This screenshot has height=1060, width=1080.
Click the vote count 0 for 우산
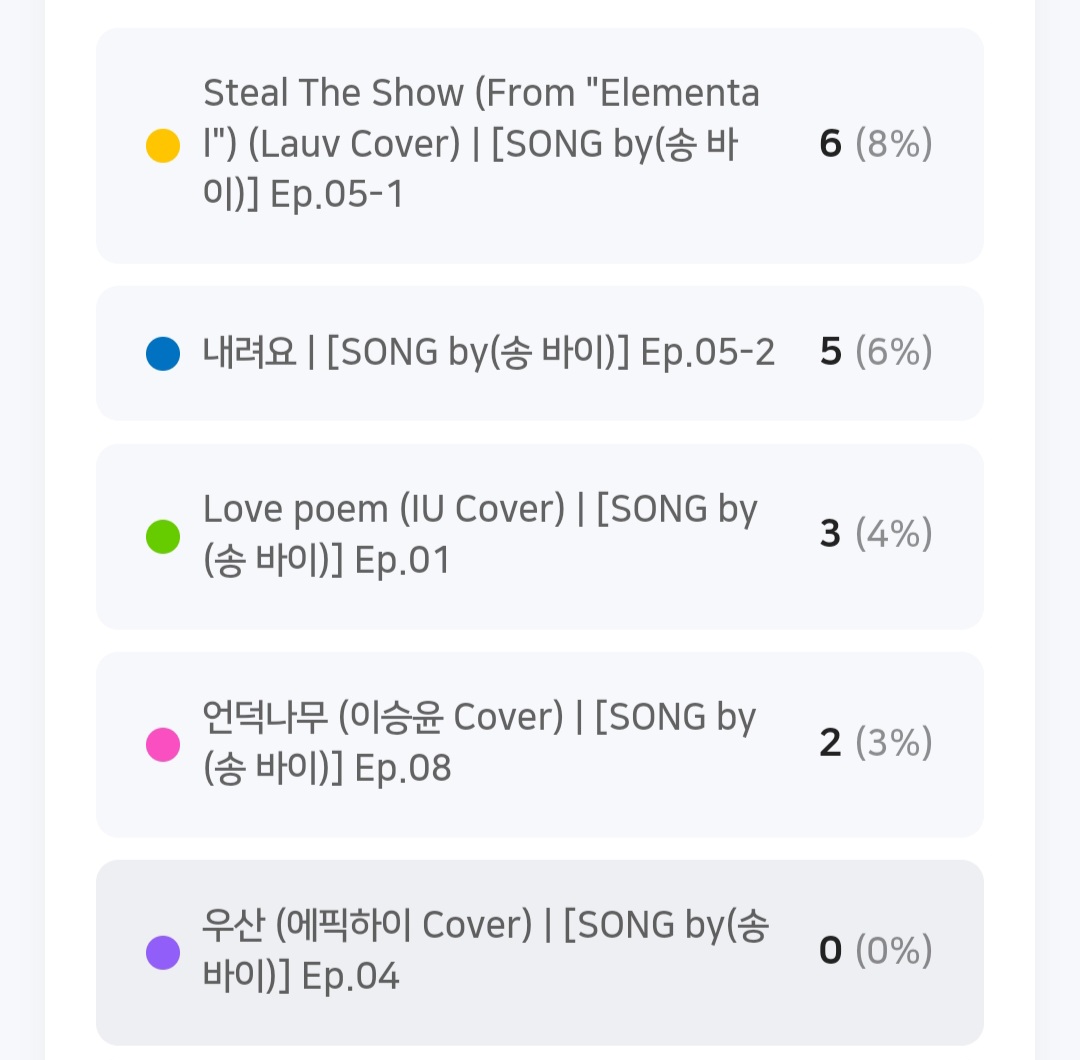[x=830, y=950]
